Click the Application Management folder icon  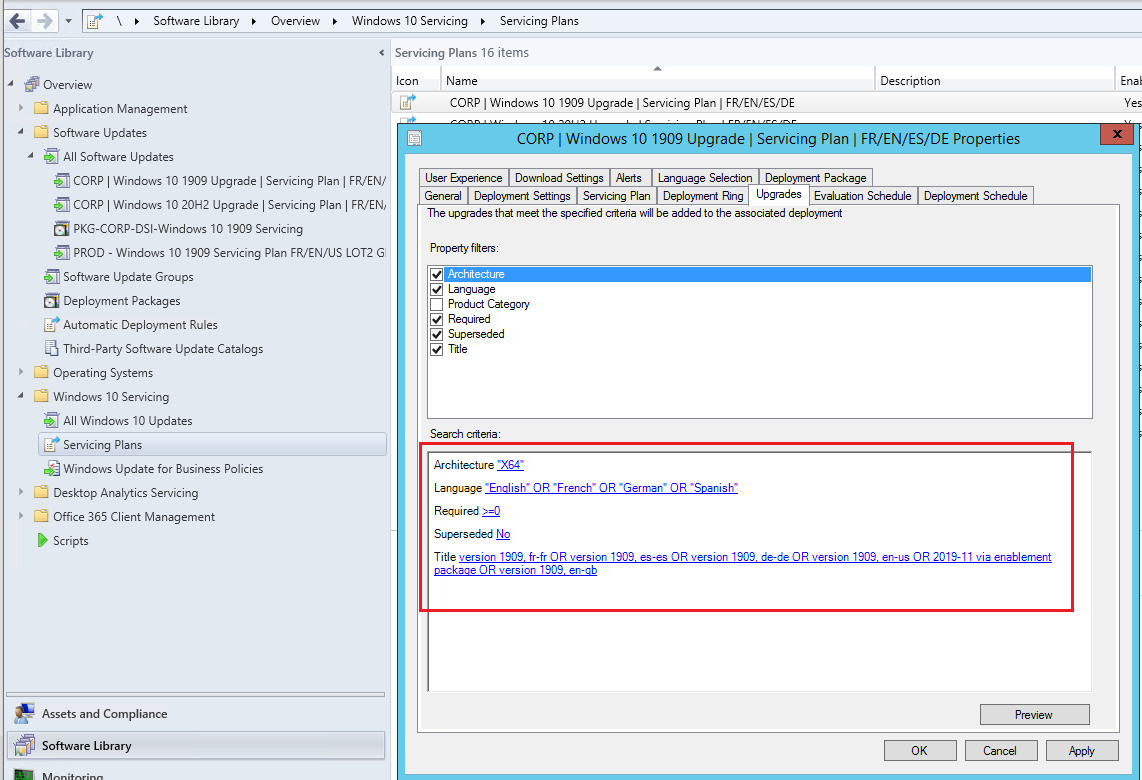pyautogui.click(x=42, y=109)
